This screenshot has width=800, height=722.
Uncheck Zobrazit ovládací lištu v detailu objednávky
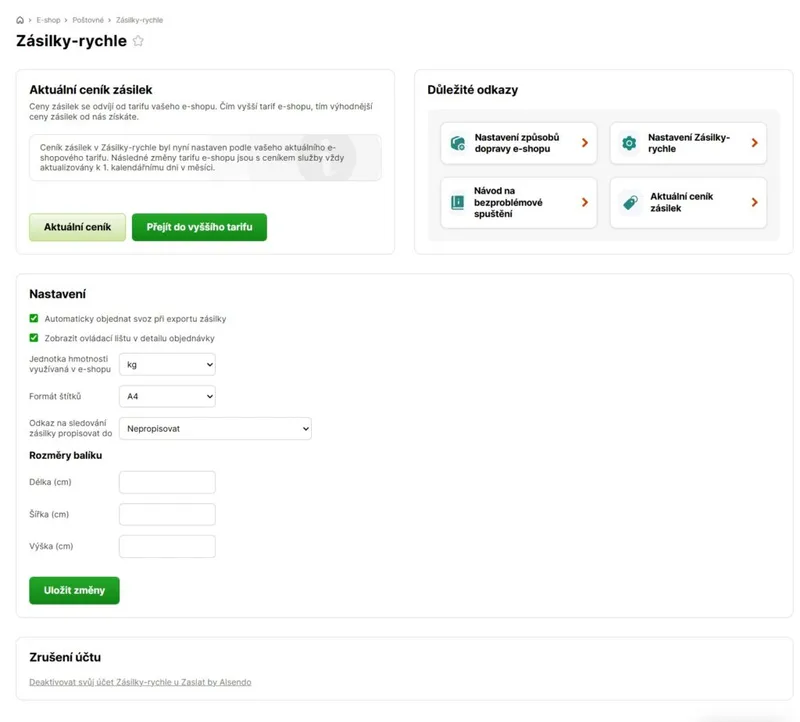point(34,338)
